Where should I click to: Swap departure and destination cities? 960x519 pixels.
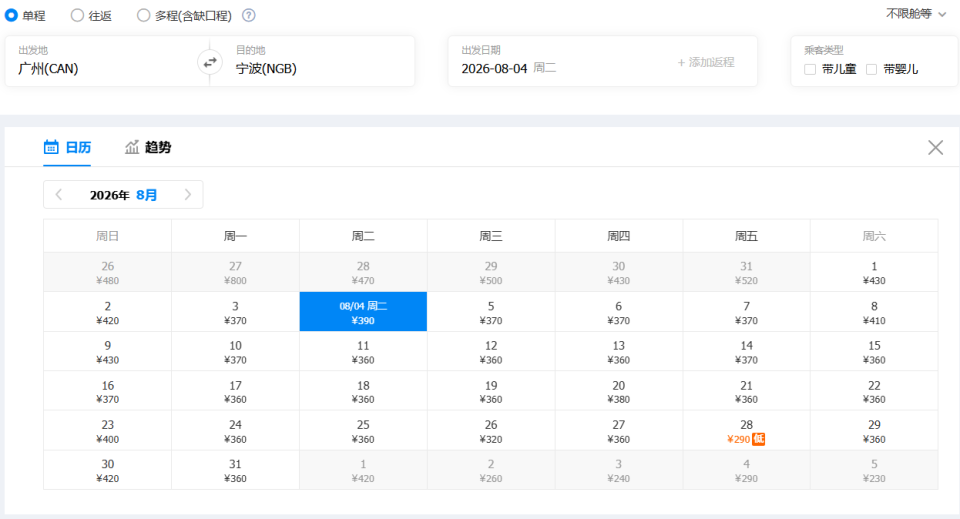(210, 62)
